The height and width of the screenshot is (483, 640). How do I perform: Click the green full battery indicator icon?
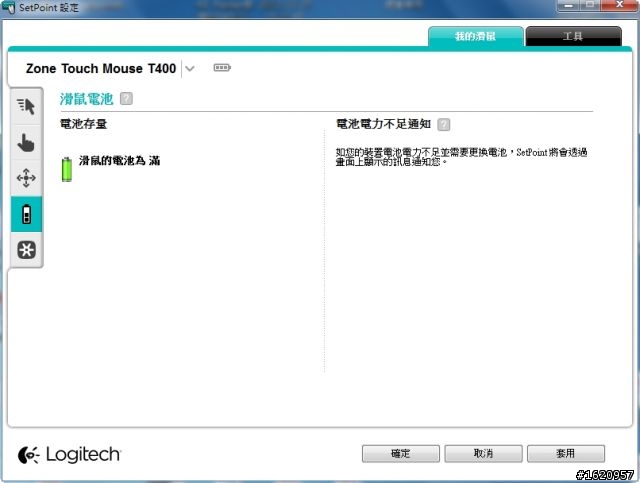(x=67, y=169)
